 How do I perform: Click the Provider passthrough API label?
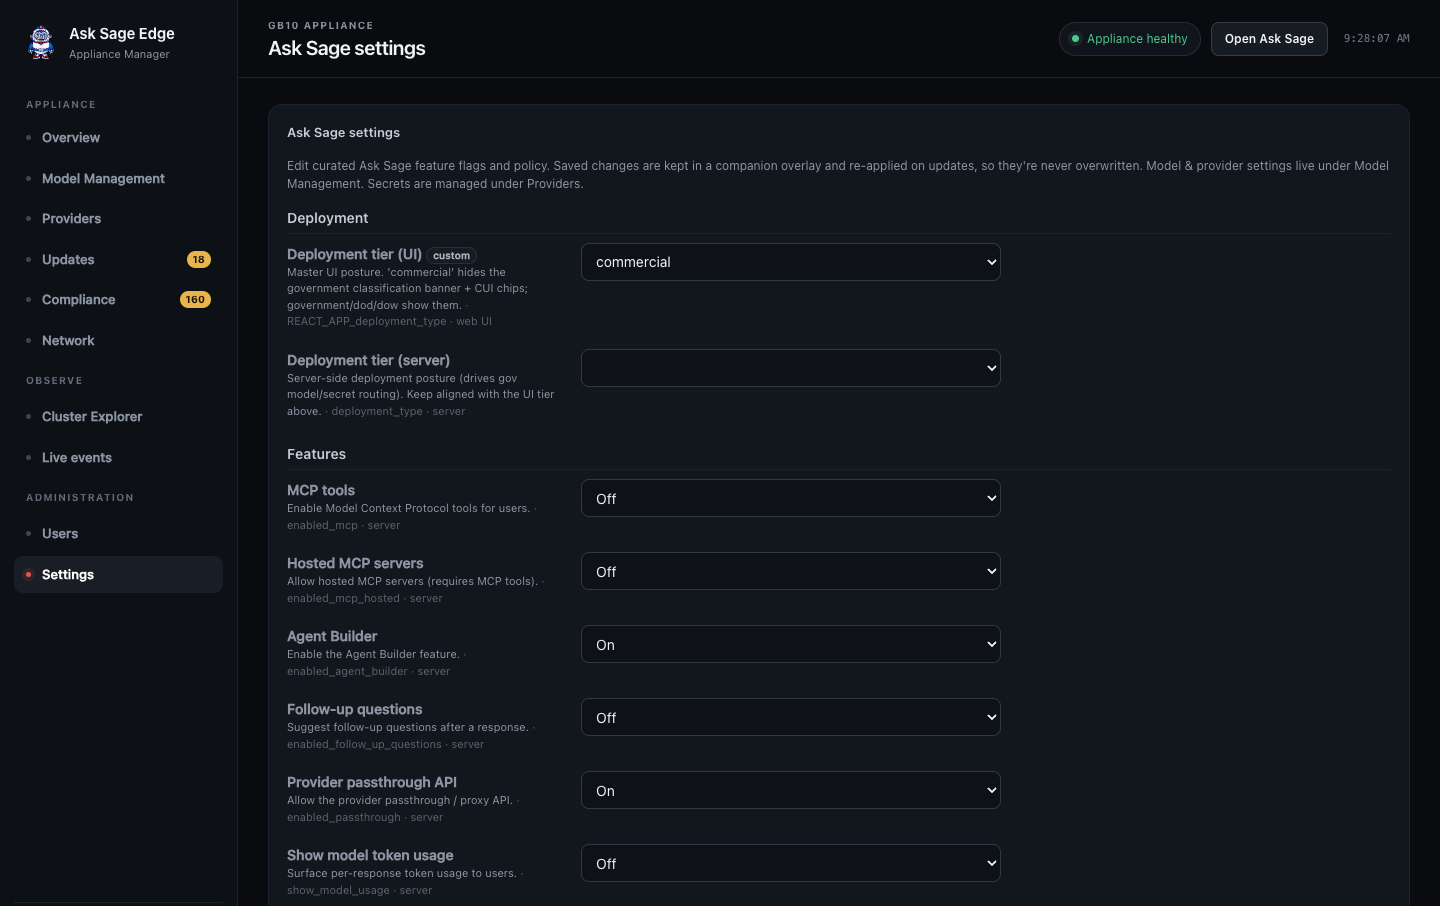pyautogui.click(x=372, y=782)
